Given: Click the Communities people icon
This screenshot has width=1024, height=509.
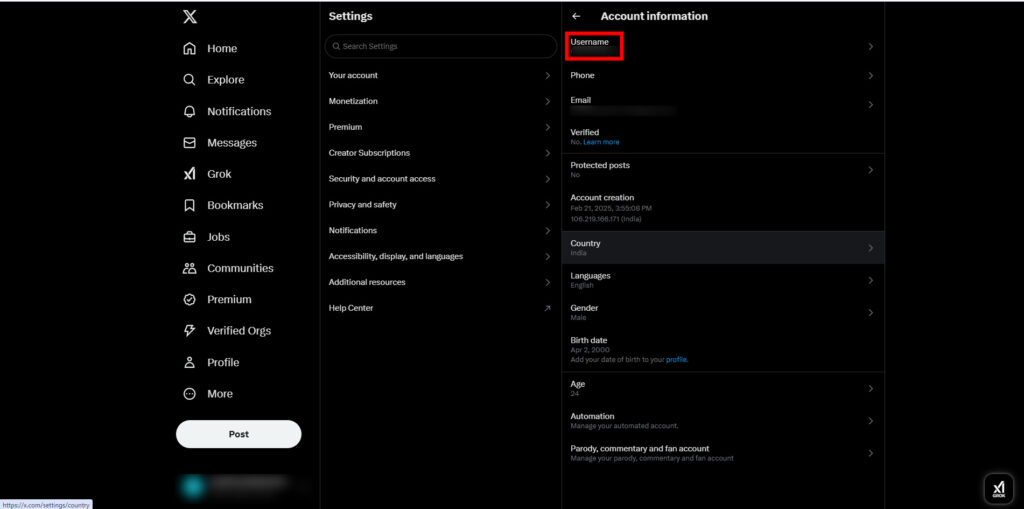Looking at the screenshot, I should 189,268.
